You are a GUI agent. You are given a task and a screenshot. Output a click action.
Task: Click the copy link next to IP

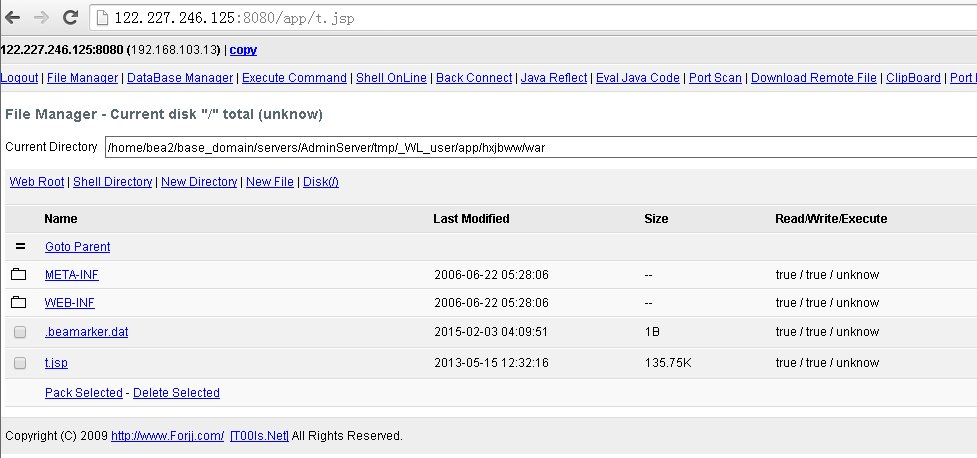click(243, 50)
